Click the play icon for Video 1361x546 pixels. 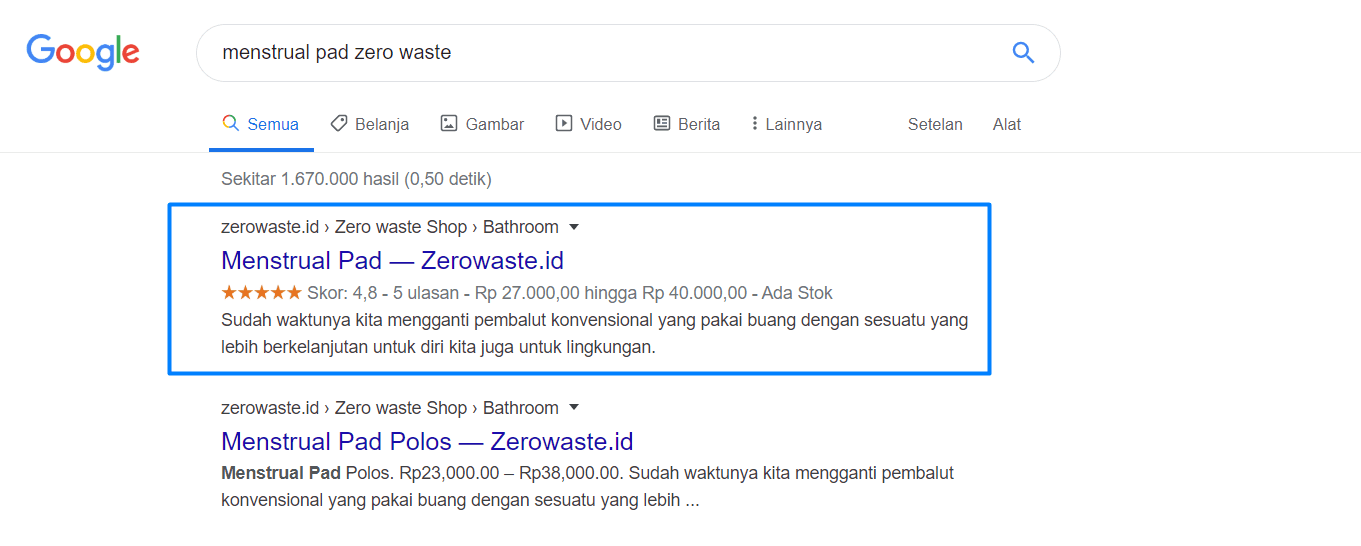(x=564, y=123)
